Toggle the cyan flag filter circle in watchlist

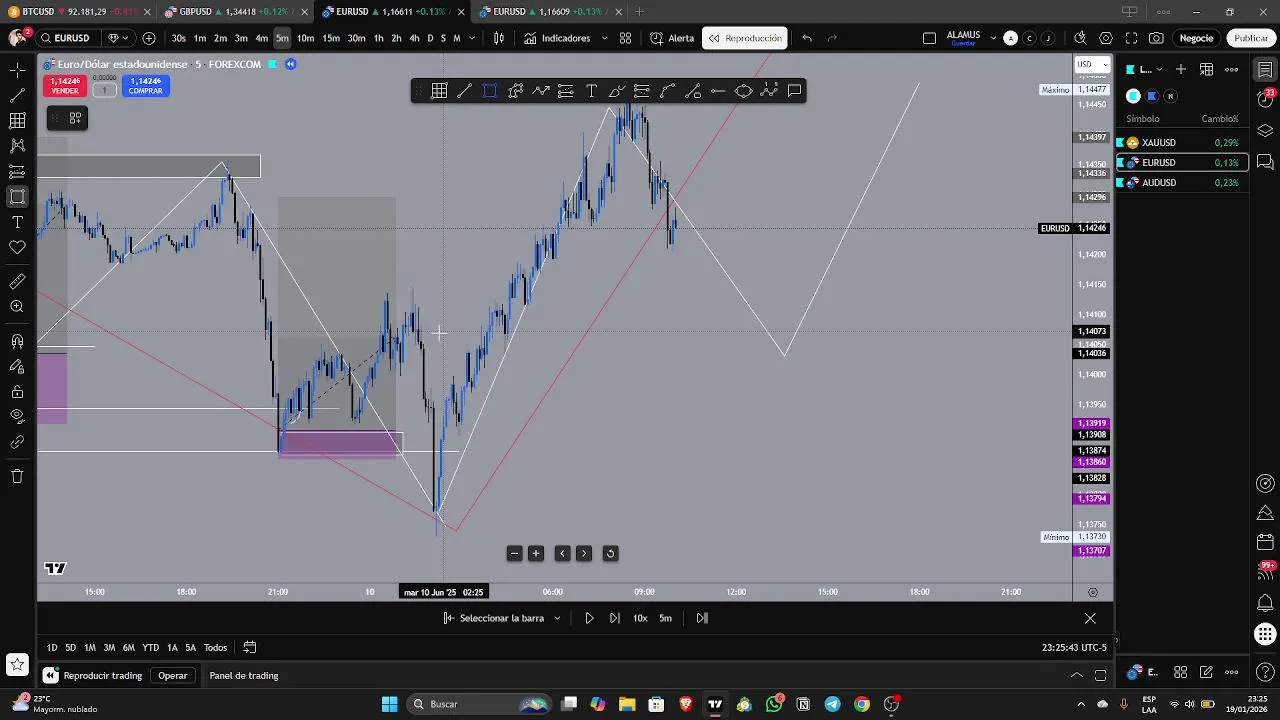[x=1133, y=96]
